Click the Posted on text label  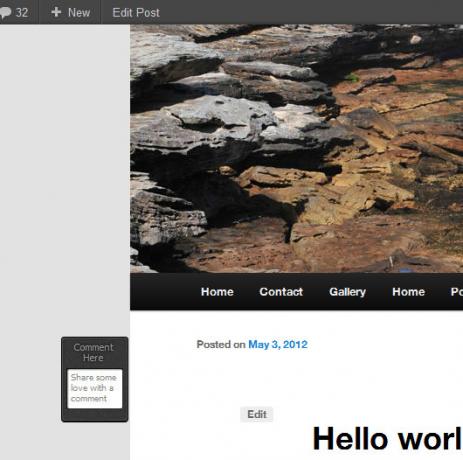coord(221,344)
